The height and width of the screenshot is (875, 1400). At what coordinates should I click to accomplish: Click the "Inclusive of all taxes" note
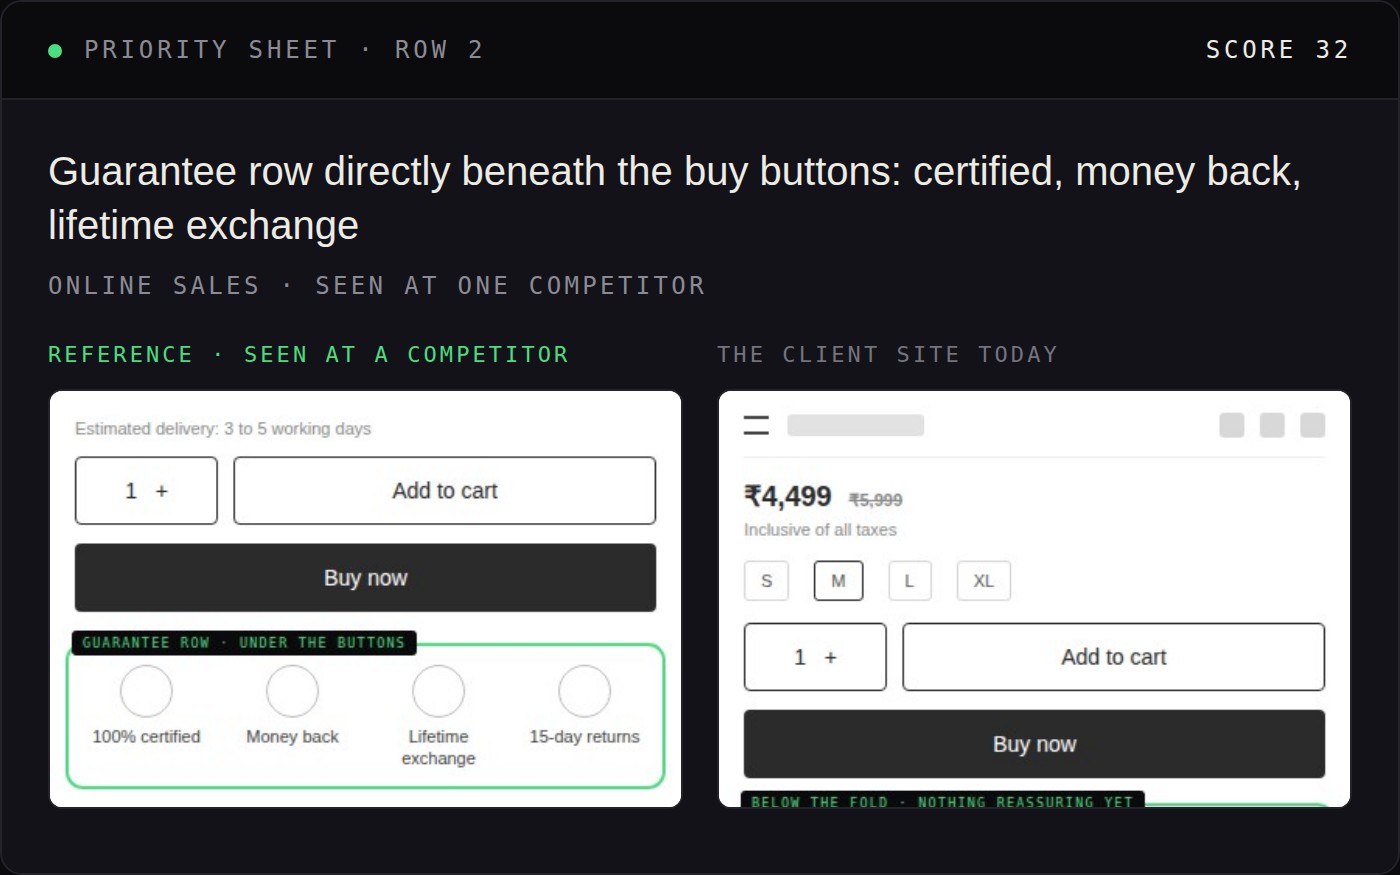820,530
